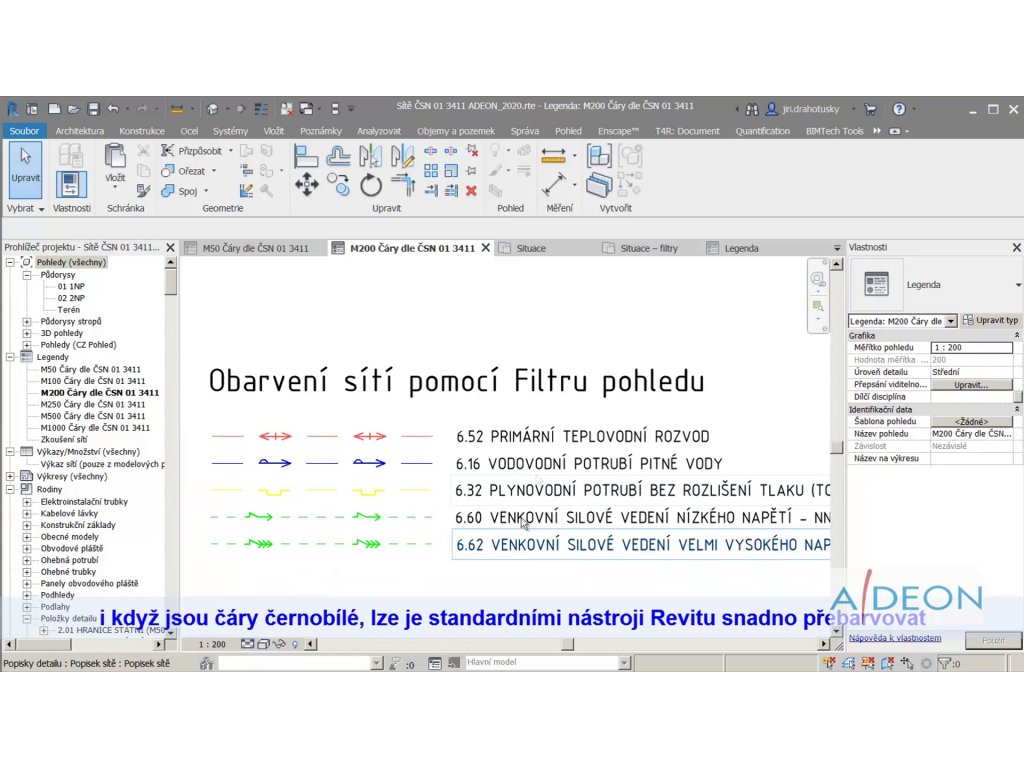Click the Project Browser vertical scrollbar thumb
Image resolution: width=1024 pixels, height=768 pixels.
click(x=170, y=282)
